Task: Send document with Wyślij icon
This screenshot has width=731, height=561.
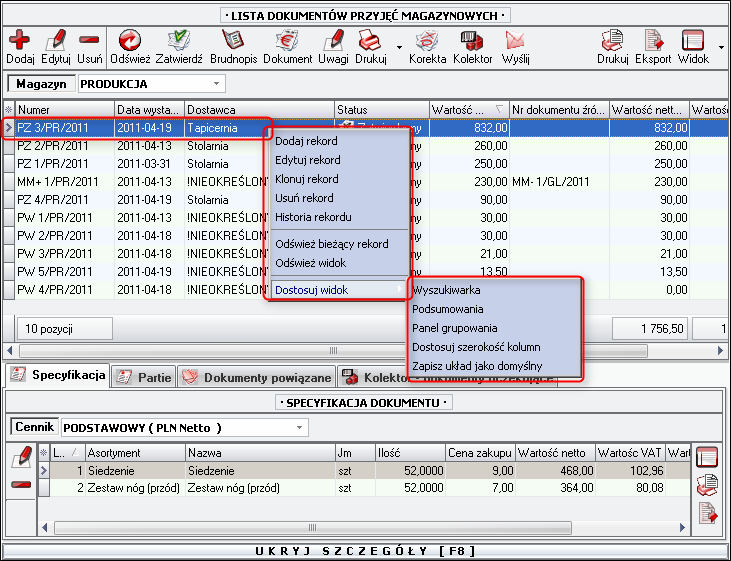Action: pyautogui.click(x=516, y=41)
